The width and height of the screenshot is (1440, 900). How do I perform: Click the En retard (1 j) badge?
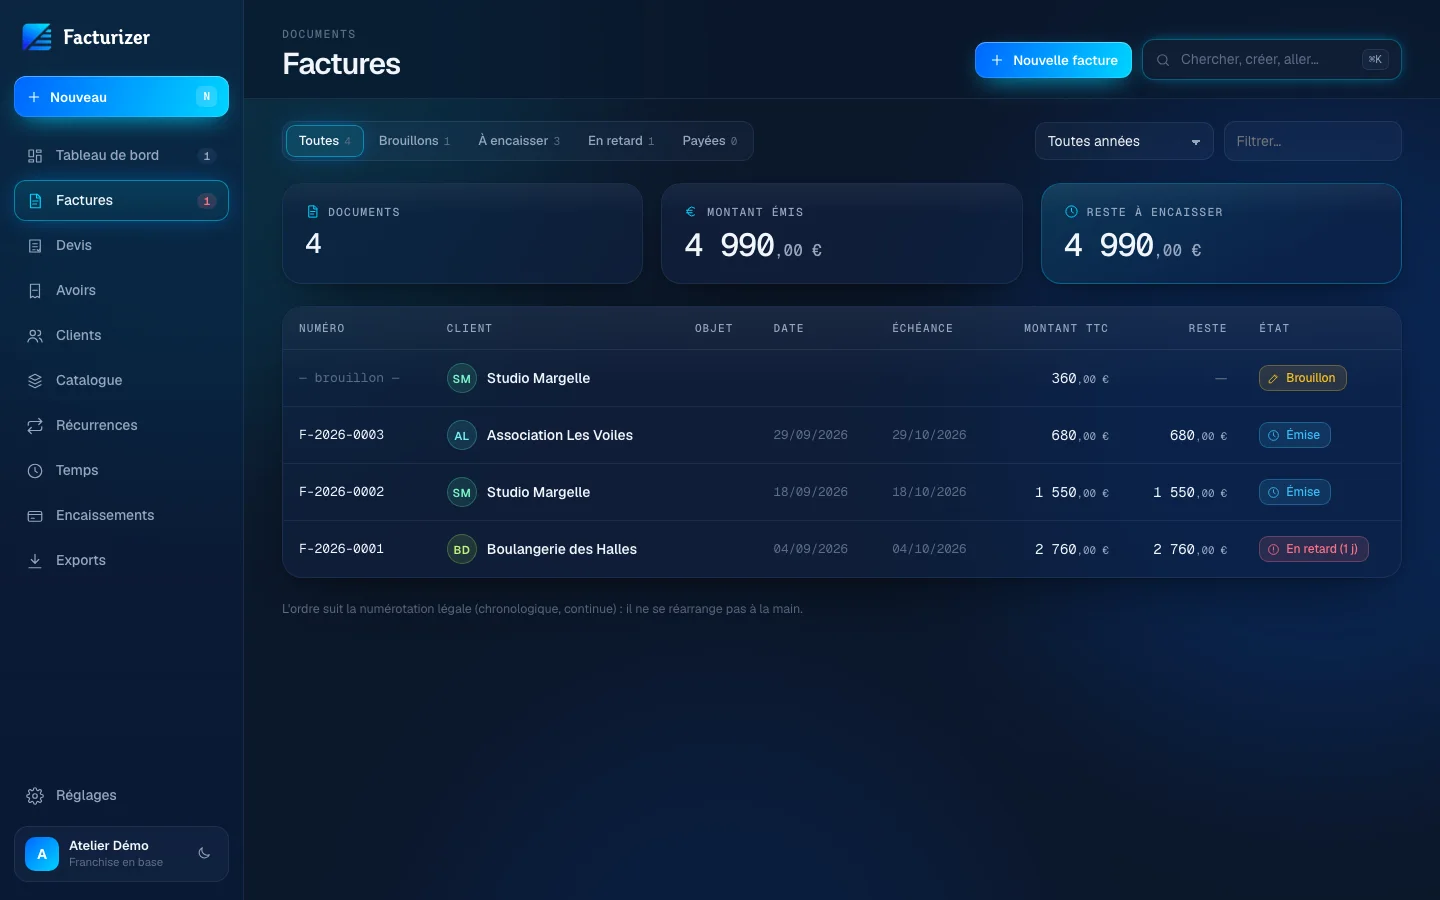point(1313,549)
